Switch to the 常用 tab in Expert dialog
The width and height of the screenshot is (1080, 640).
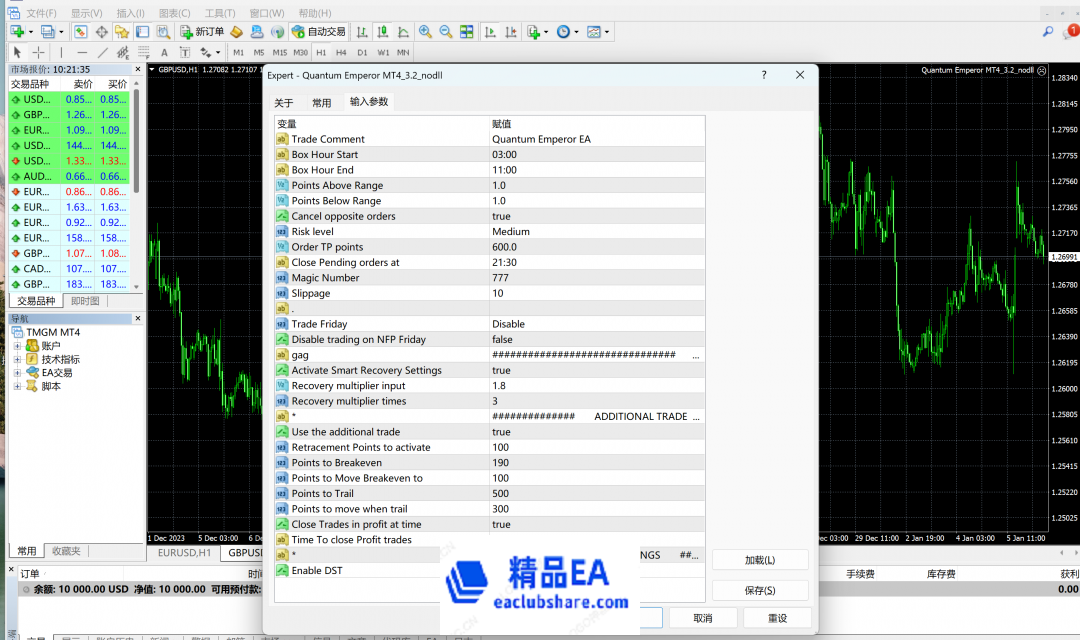321,103
